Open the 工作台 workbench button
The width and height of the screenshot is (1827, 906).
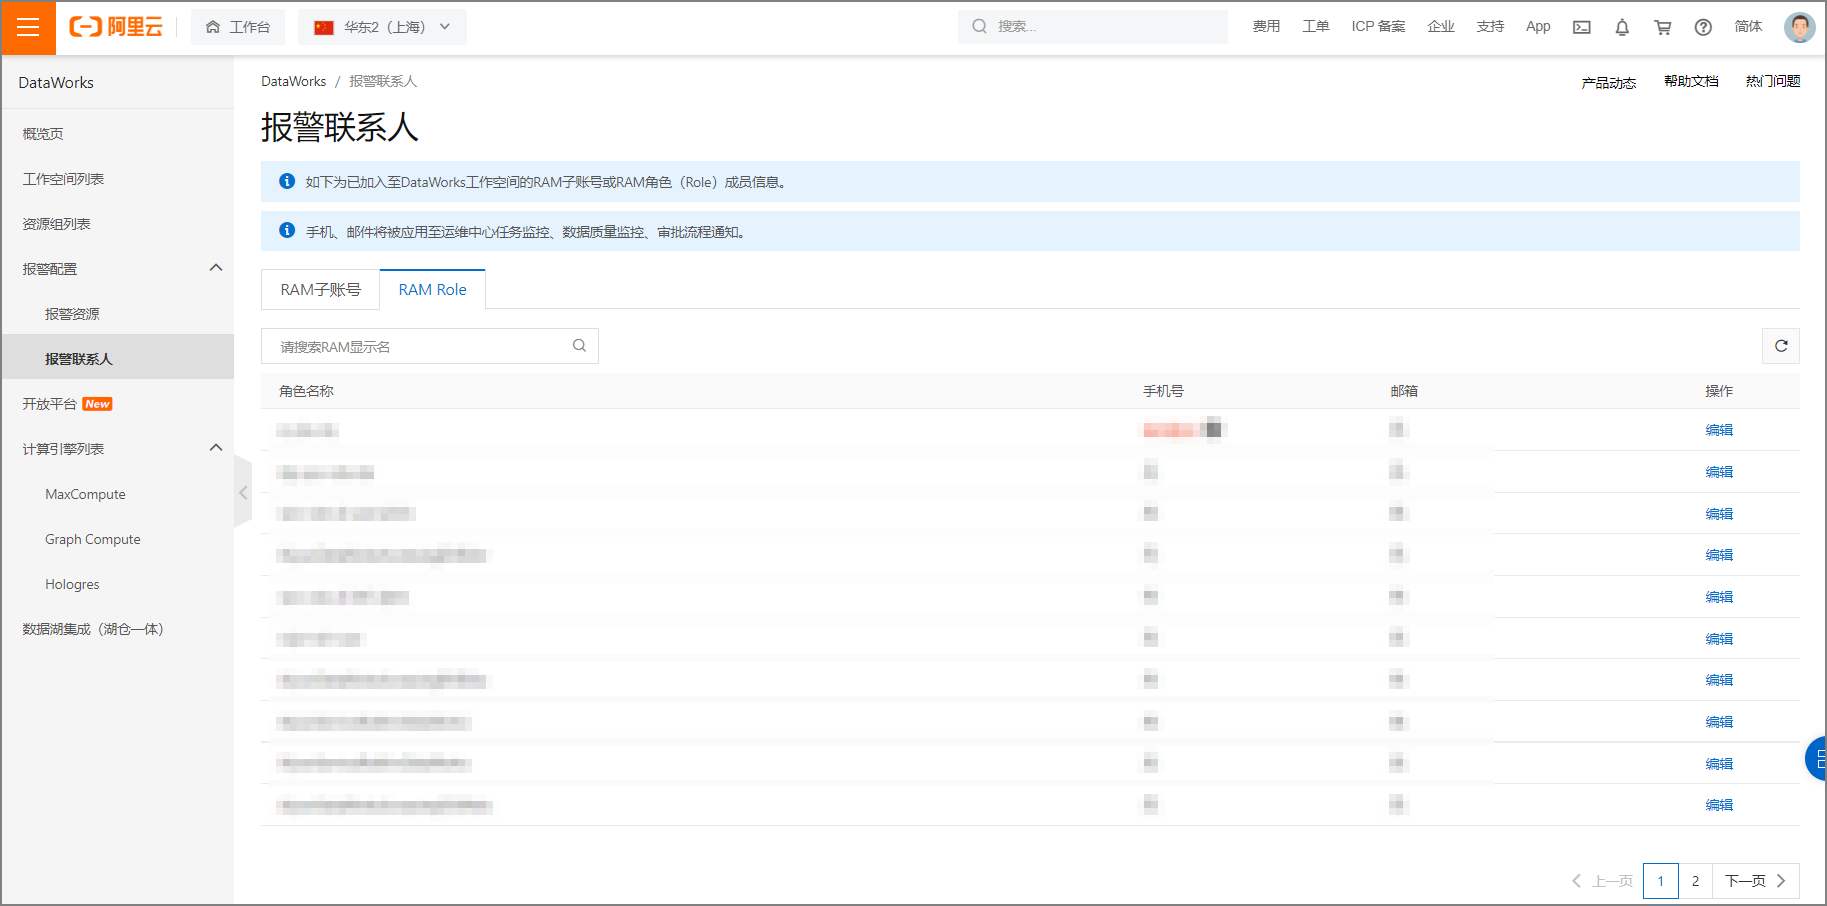point(238,27)
